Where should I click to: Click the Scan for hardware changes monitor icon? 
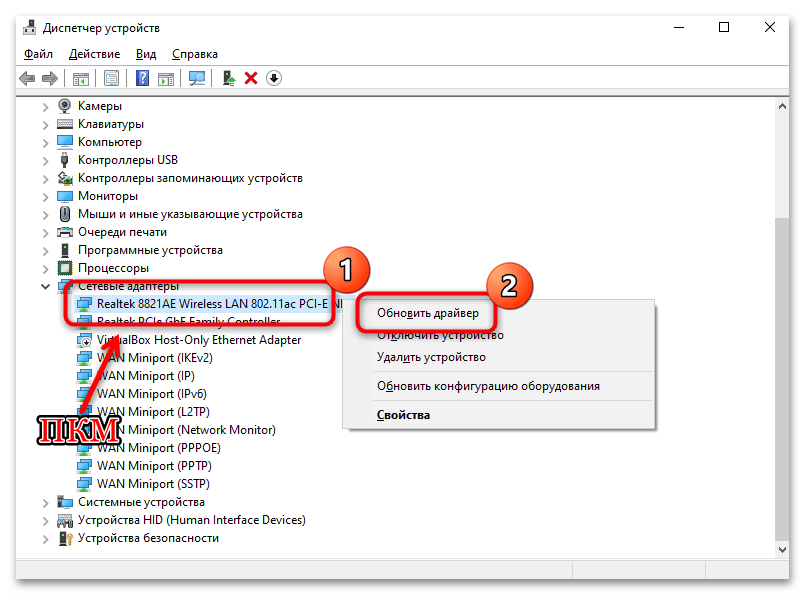tap(197, 78)
